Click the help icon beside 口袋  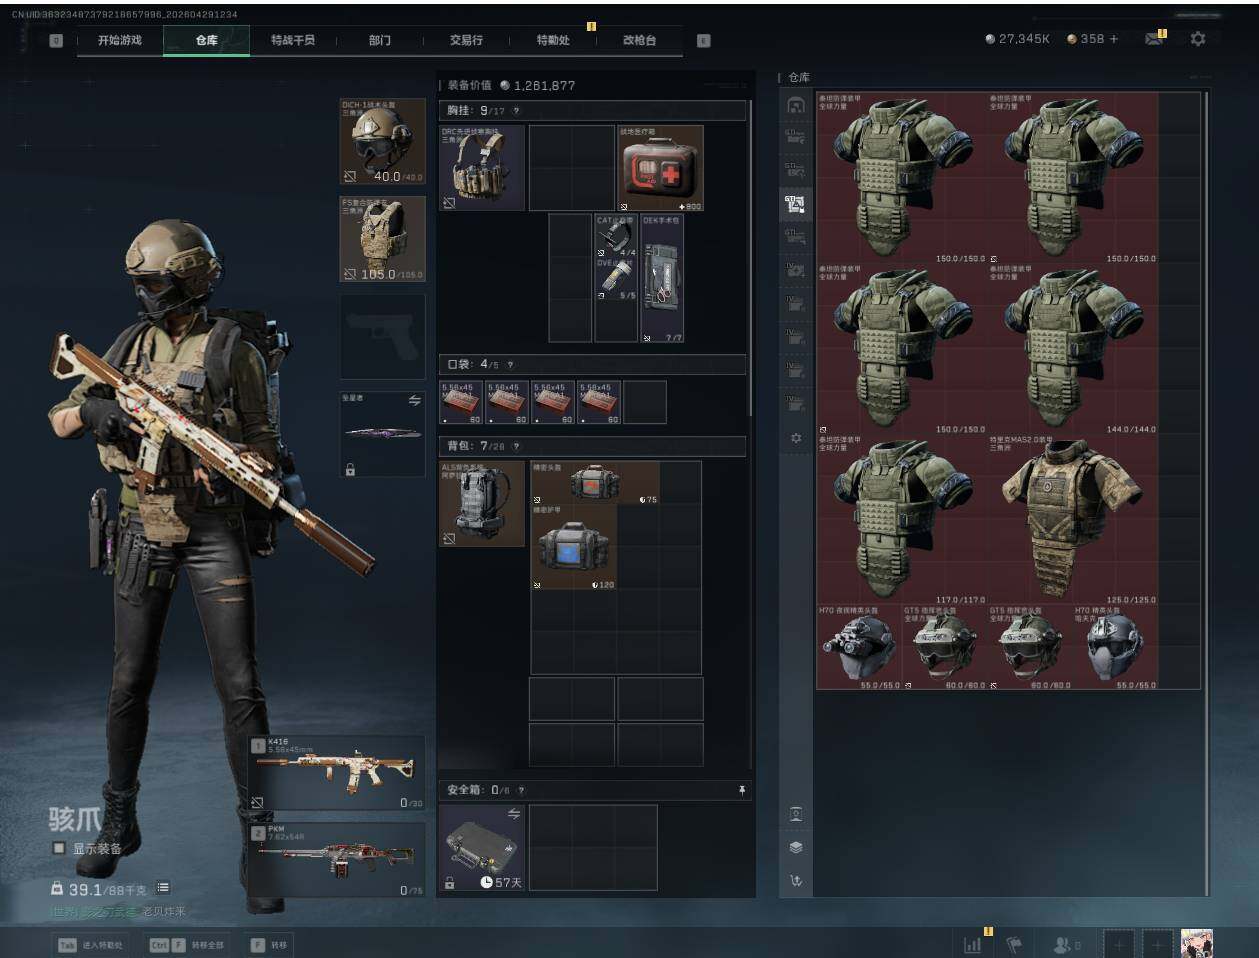coord(510,365)
